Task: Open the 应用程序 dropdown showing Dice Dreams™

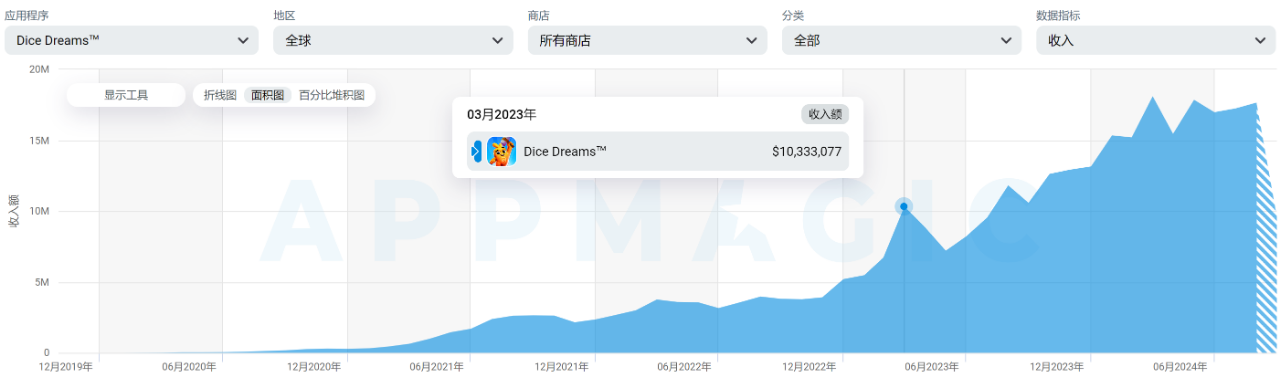Action: click(131, 40)
